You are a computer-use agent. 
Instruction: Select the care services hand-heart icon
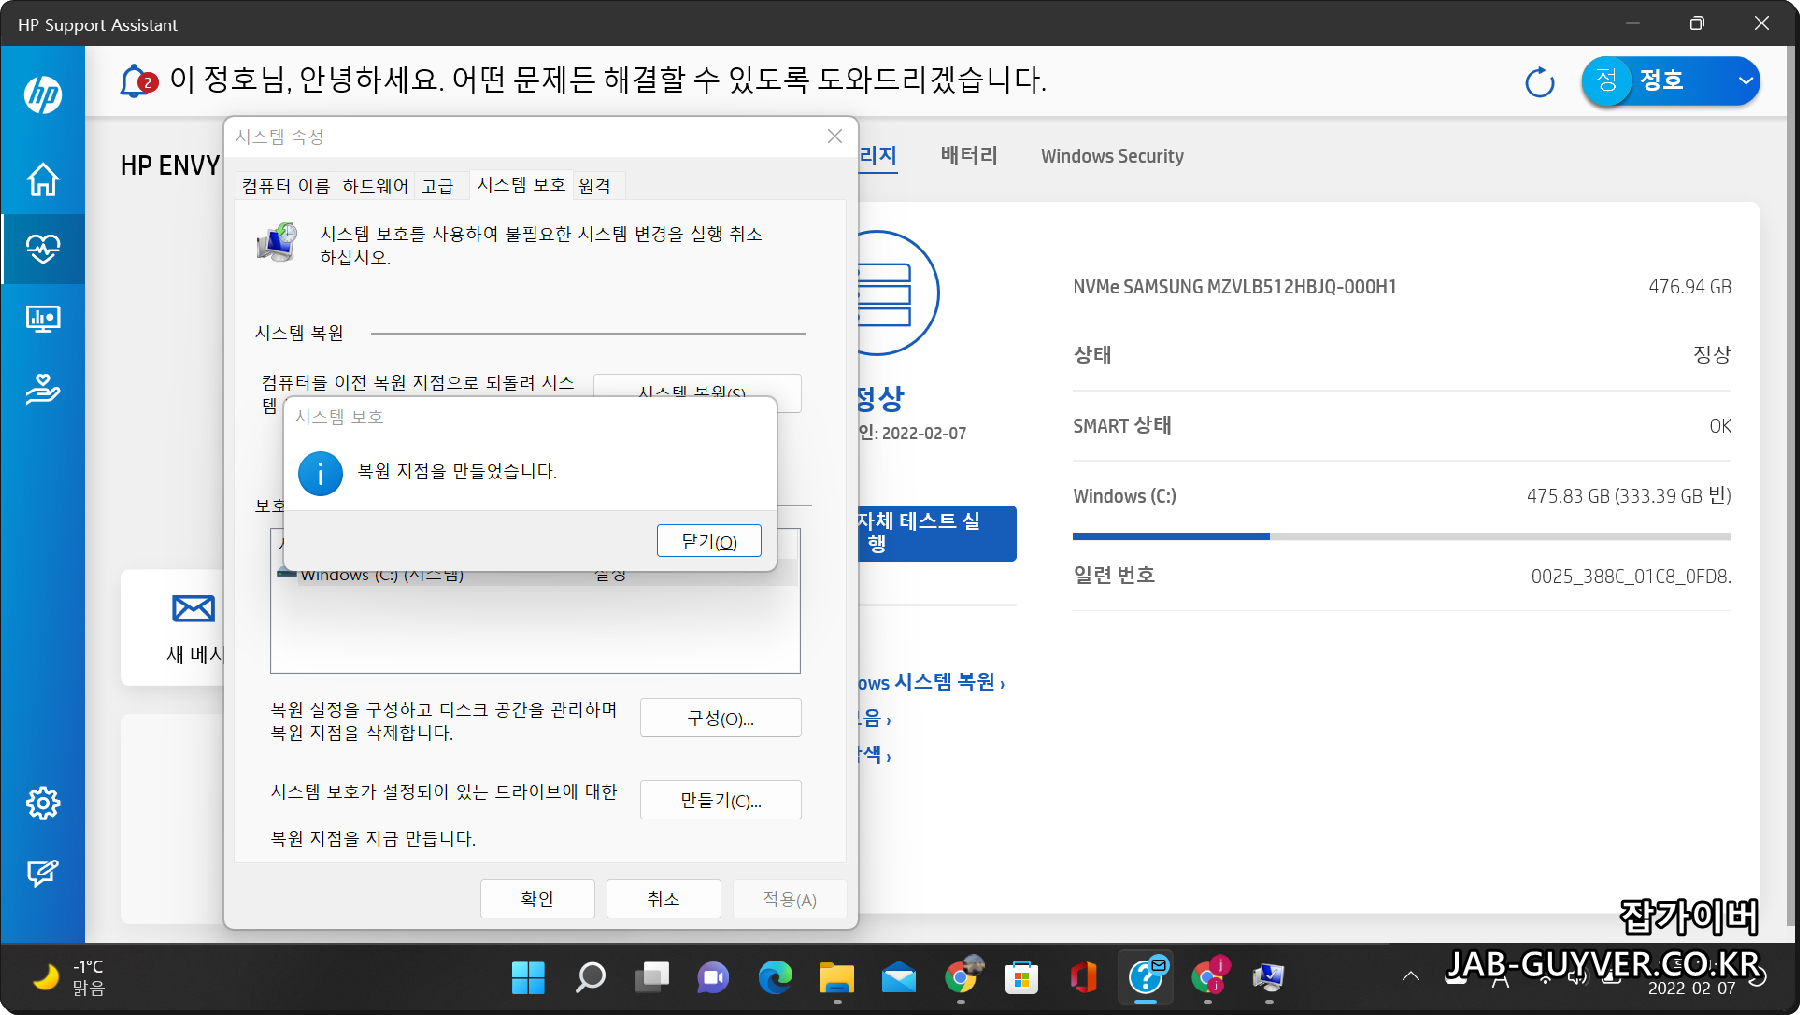[42, 390]
